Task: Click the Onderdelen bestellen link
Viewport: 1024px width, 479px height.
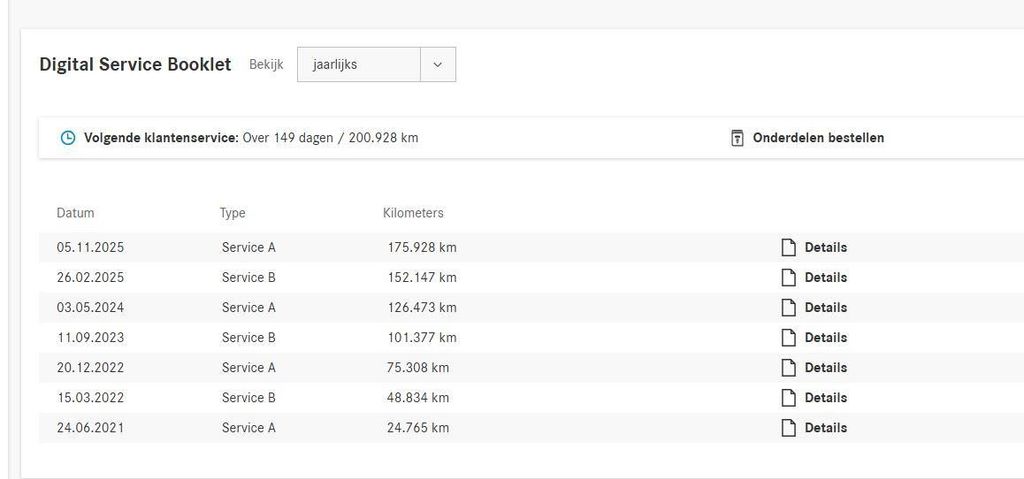Action: tap(818, 138)
